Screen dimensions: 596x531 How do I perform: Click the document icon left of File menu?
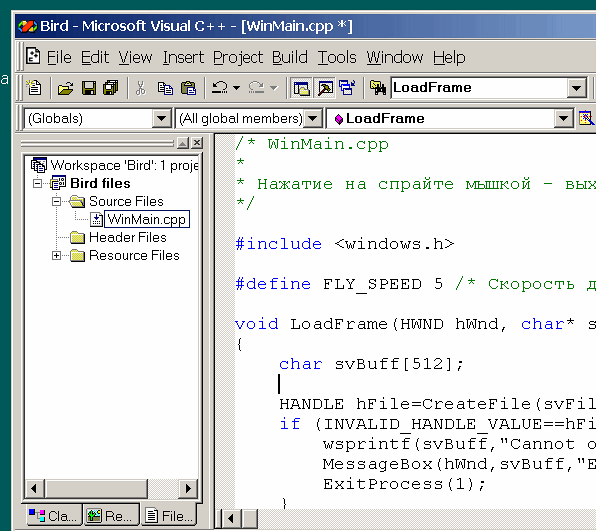click(x=33, y=57)
